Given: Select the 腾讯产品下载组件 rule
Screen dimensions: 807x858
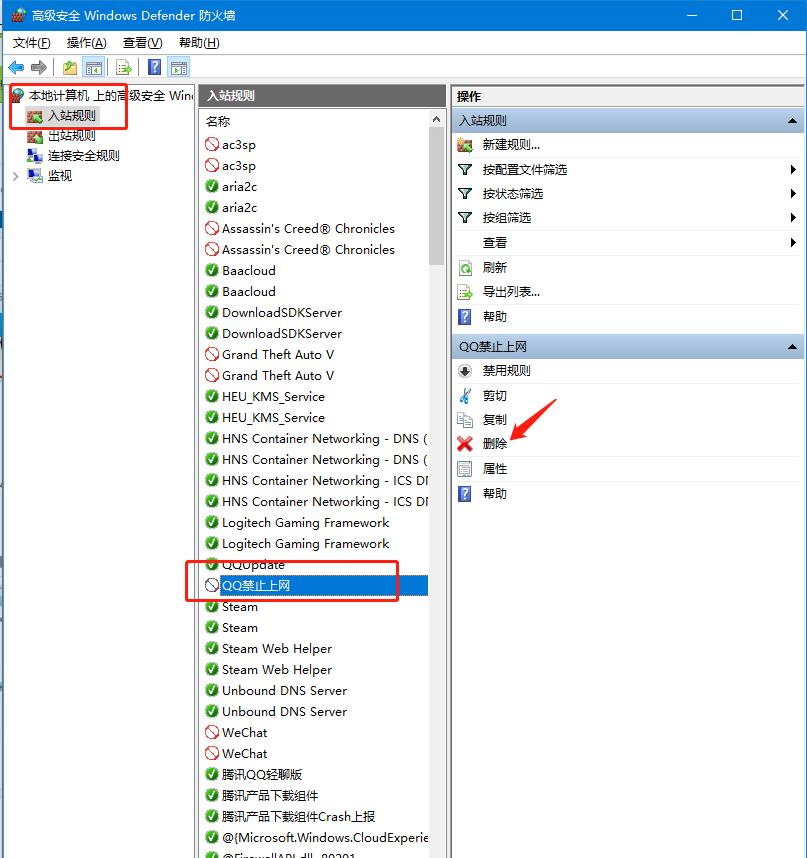Looking at the screenshot, I should 270,796.
